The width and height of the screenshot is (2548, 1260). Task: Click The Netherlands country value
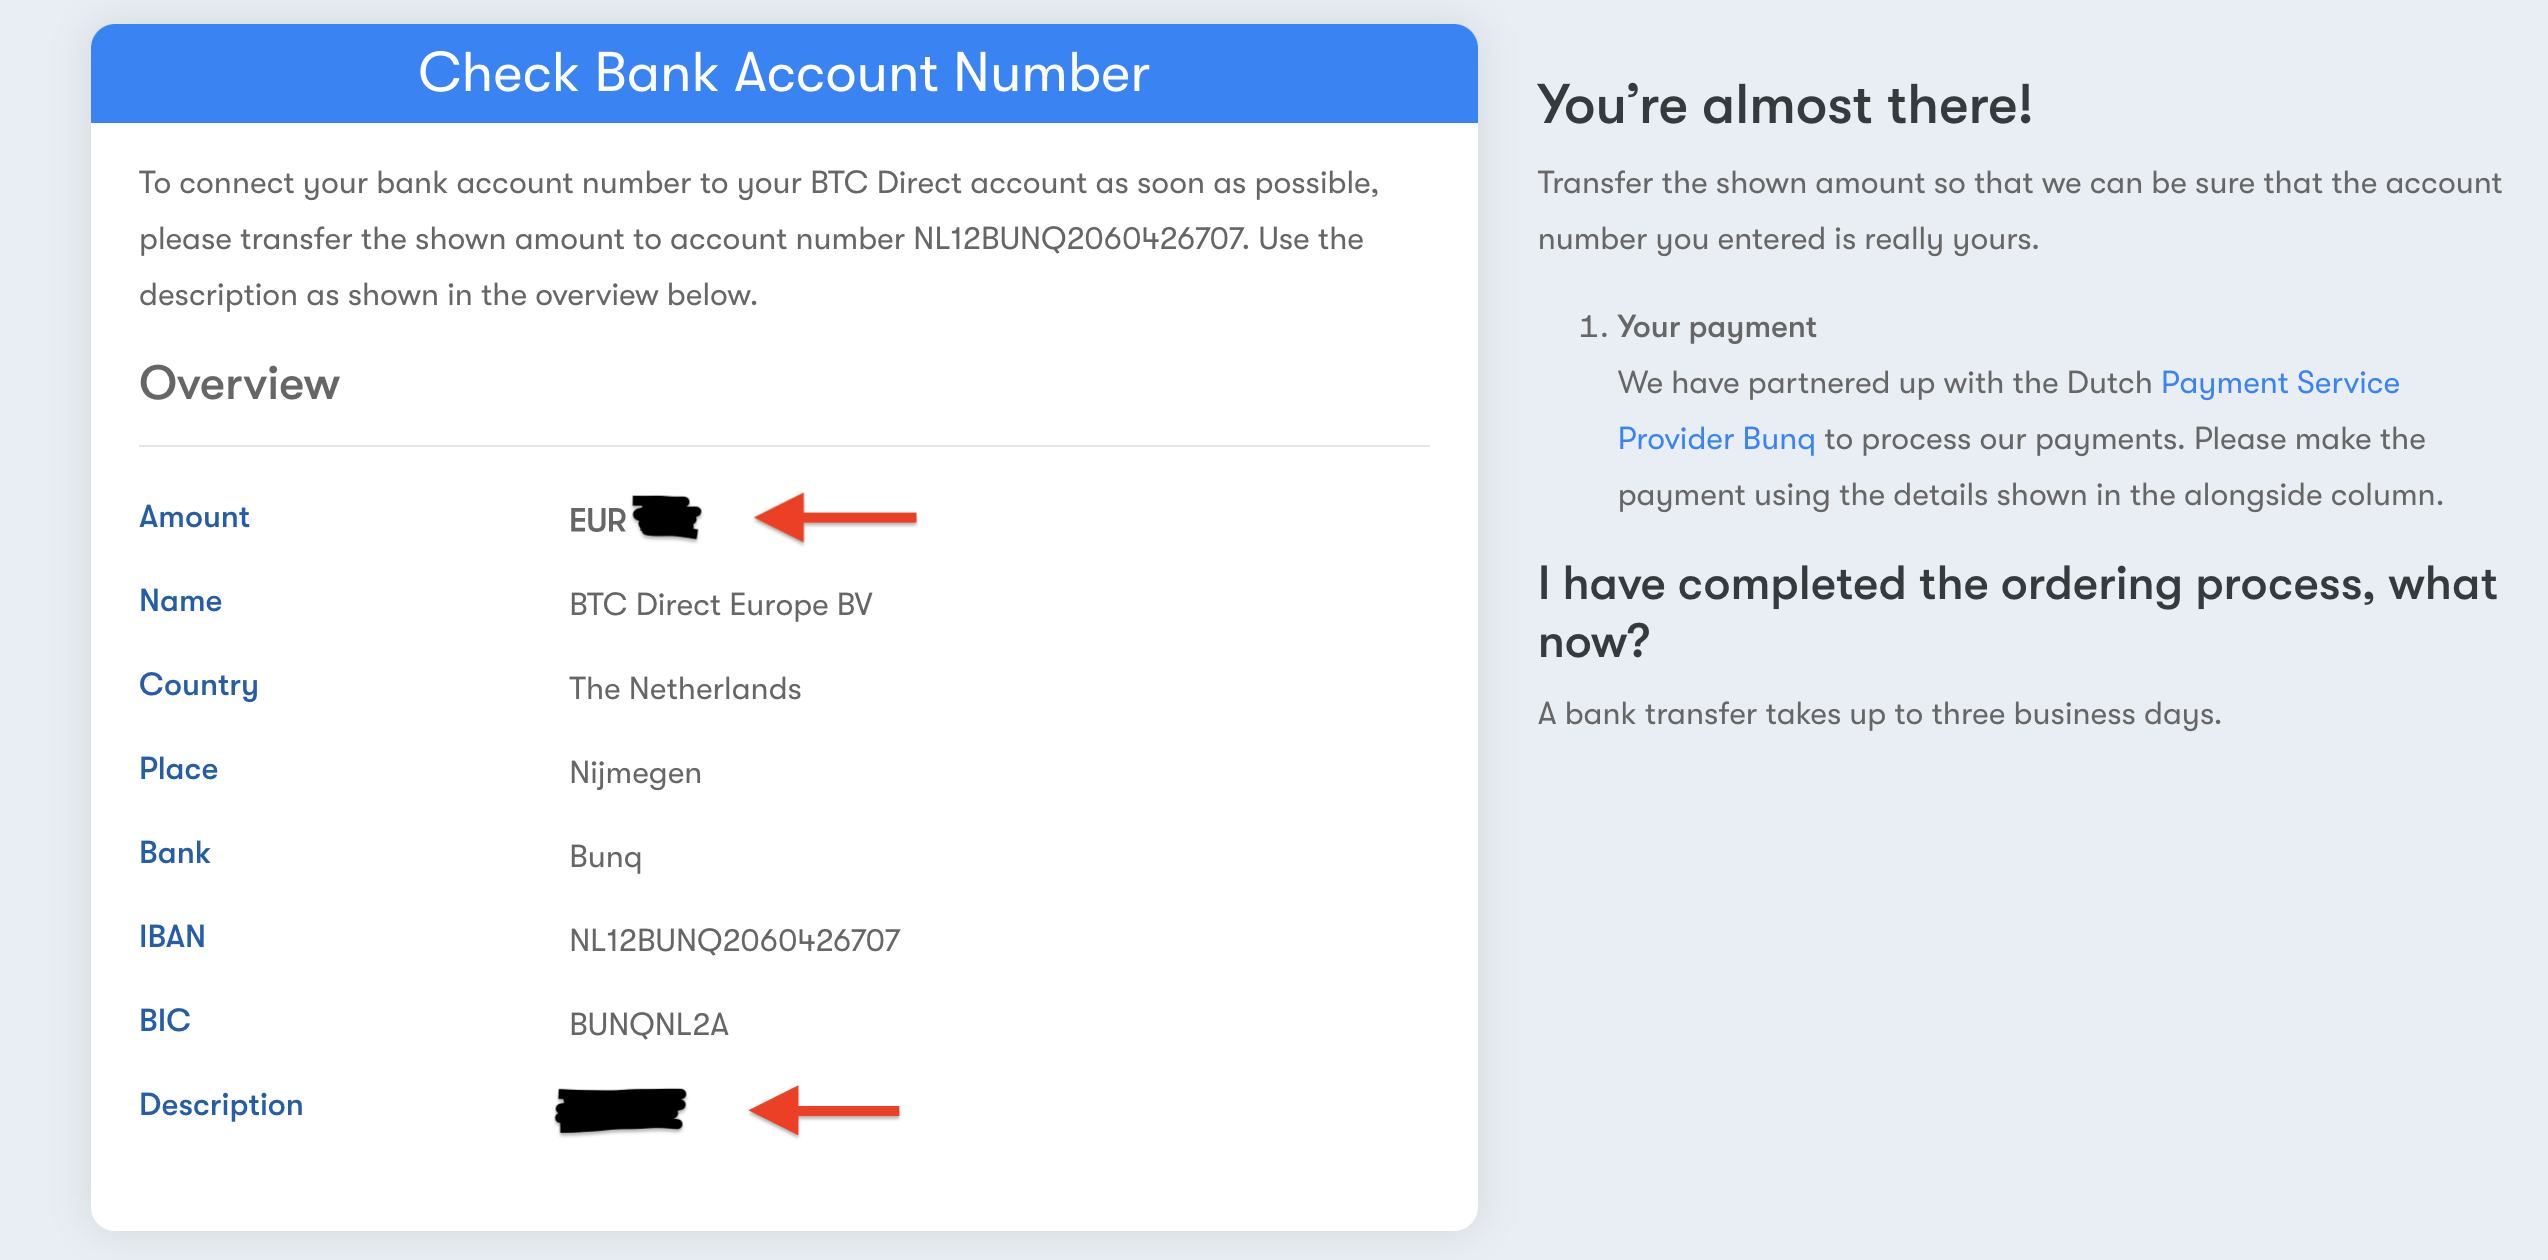pyautogui.click(x=684, y=688)
